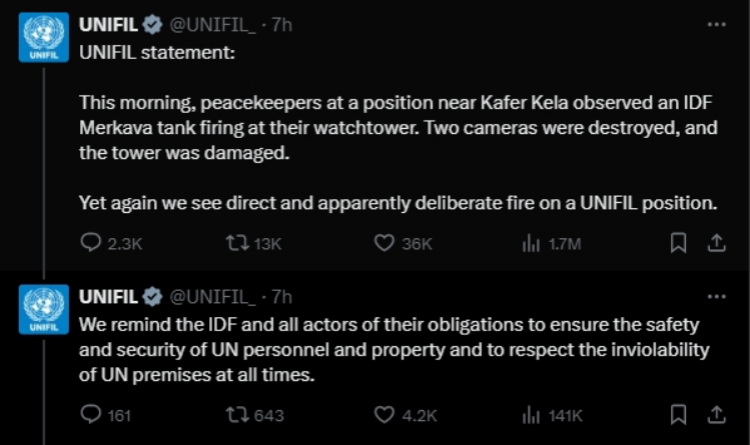750x445 pixels.
Task: Open more options on first tweet
Action: [x=716, y=22]
